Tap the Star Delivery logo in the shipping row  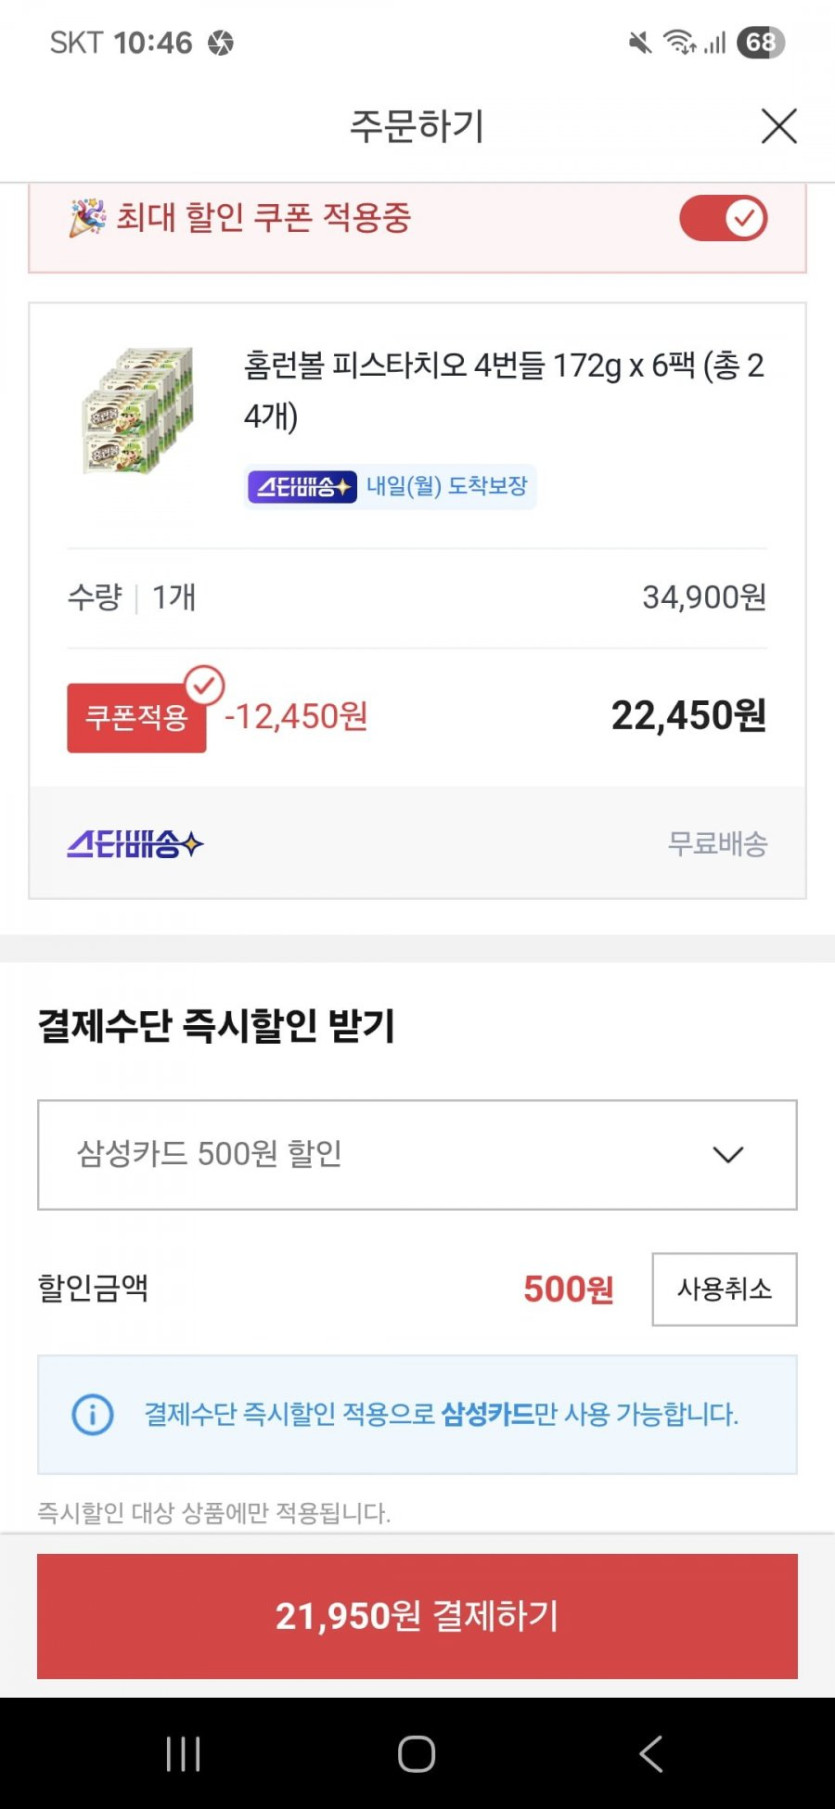[135, 844]
